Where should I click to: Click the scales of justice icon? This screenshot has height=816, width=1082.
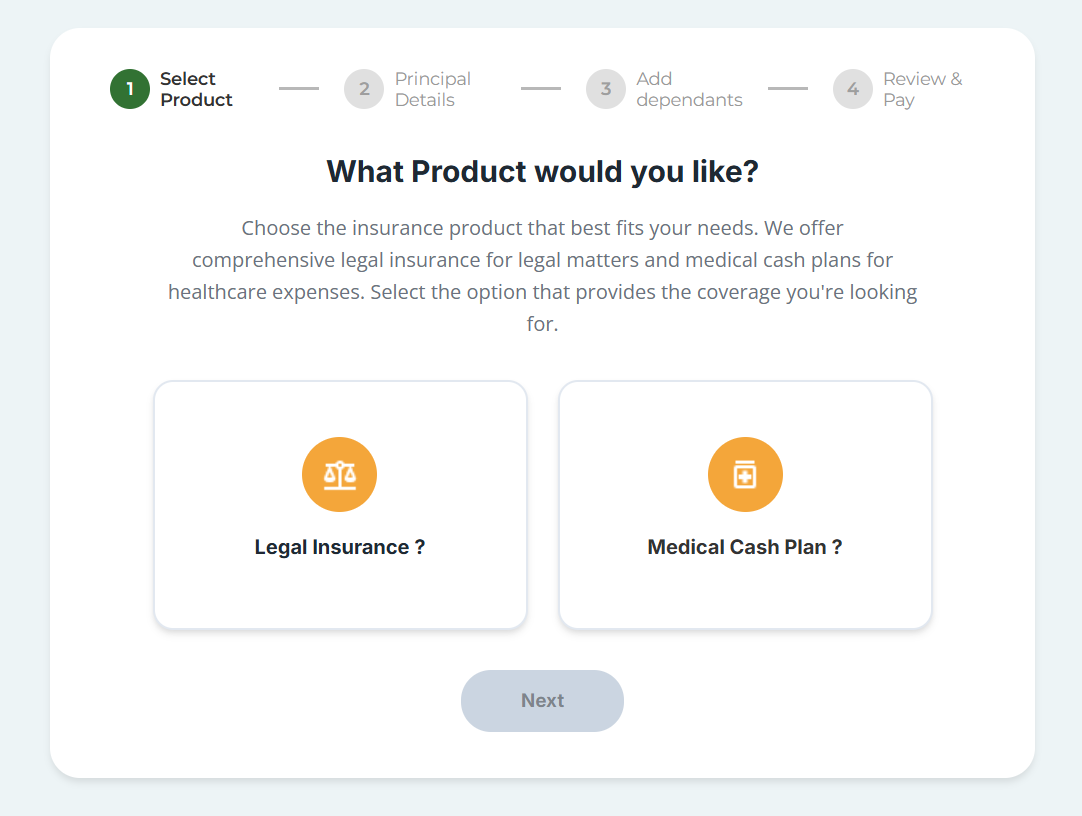[340, 475]
